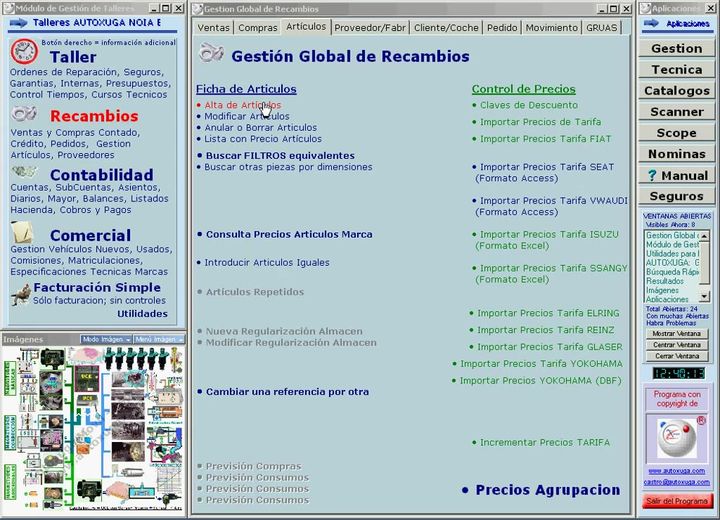Click the notepad icon beside Comercial
This screenshot has width=720, height=520.
point(22,232)
